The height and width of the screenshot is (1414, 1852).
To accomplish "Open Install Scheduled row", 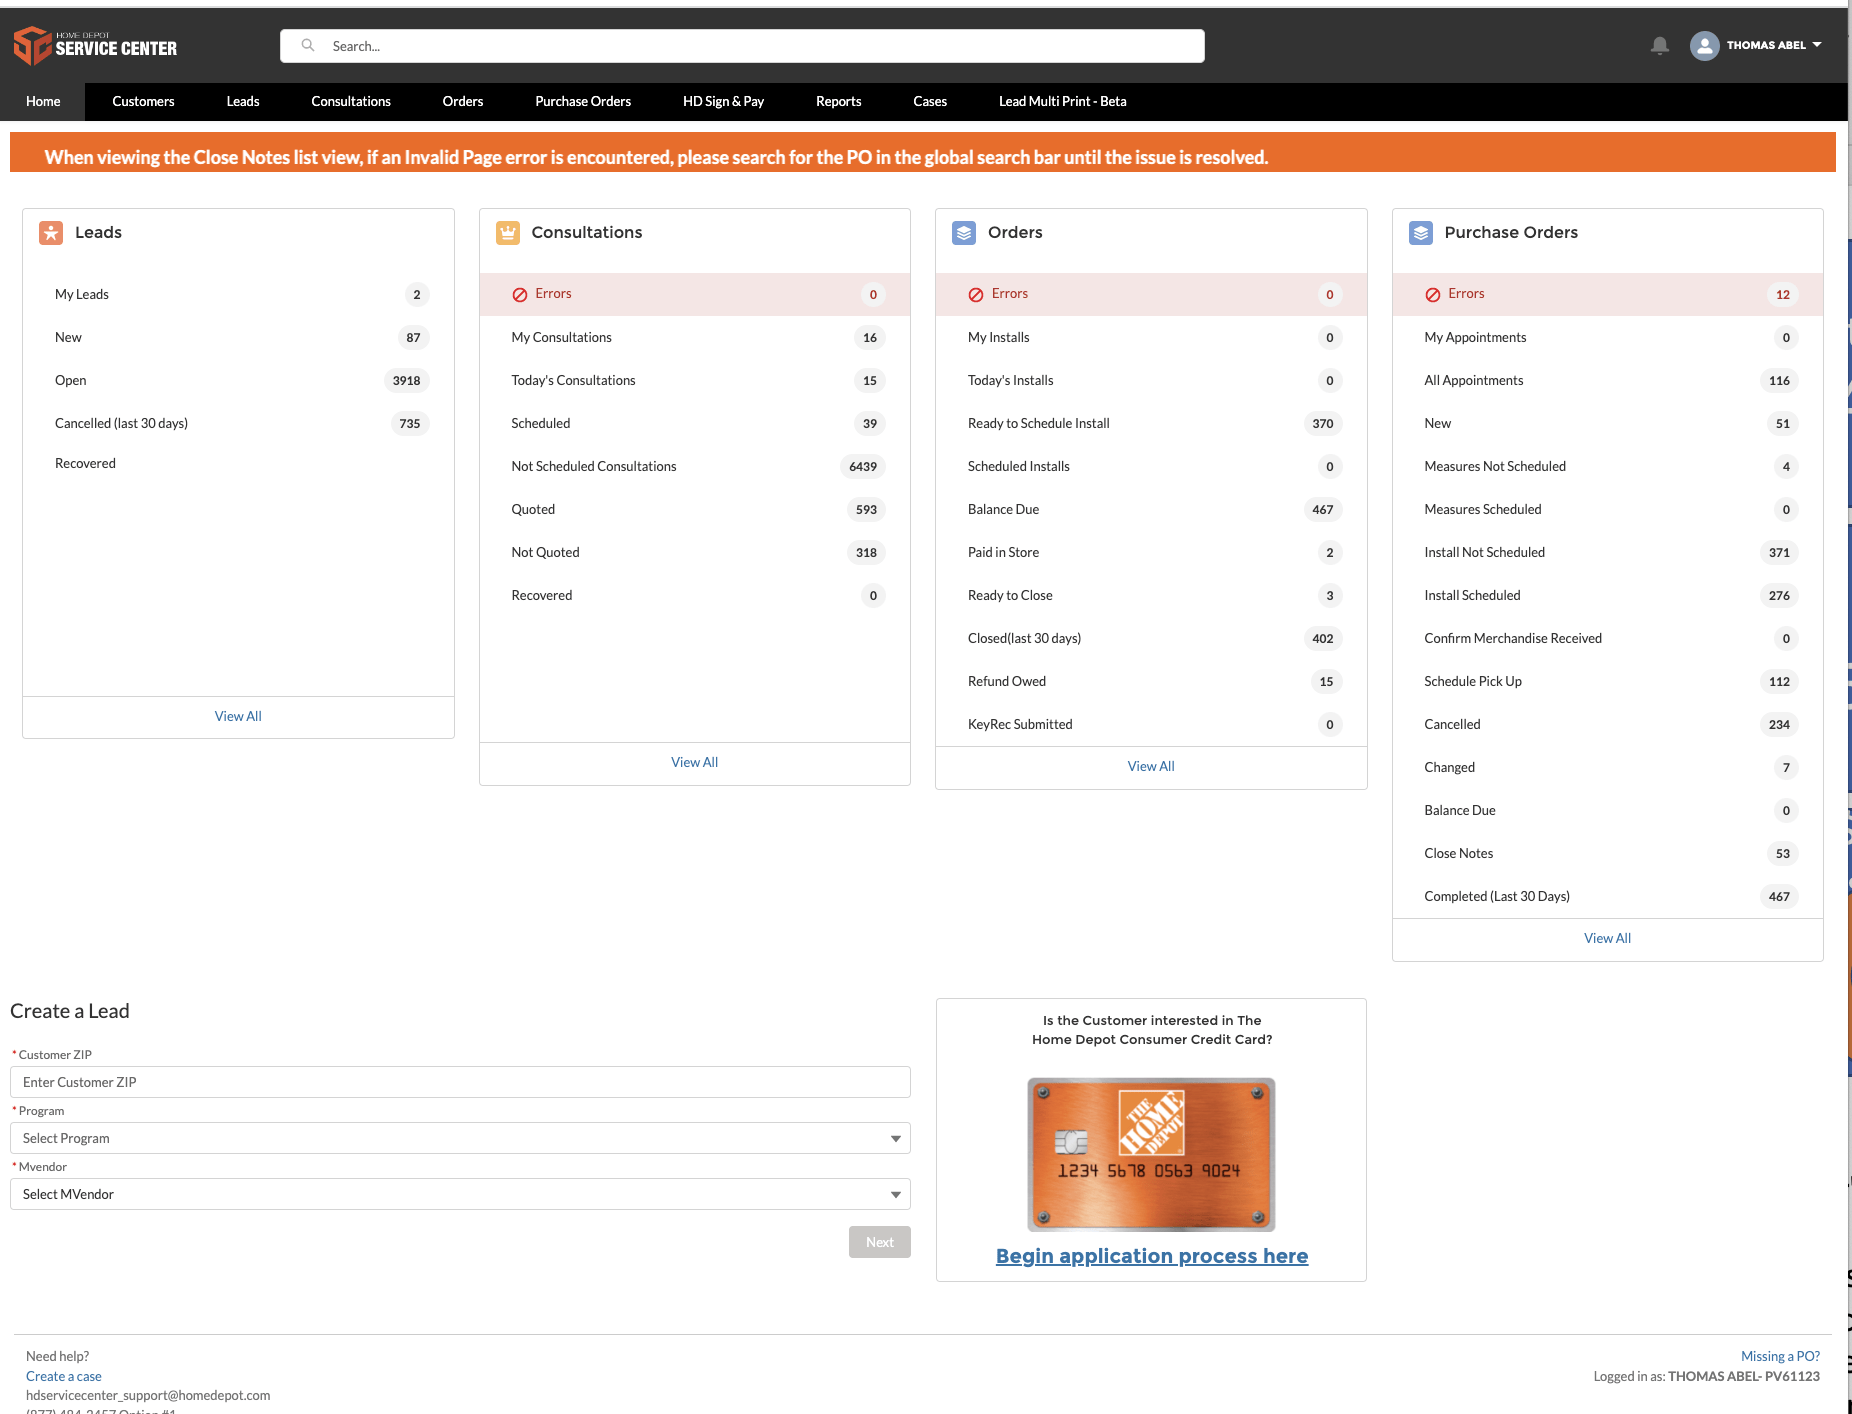I will point(1608,595).
